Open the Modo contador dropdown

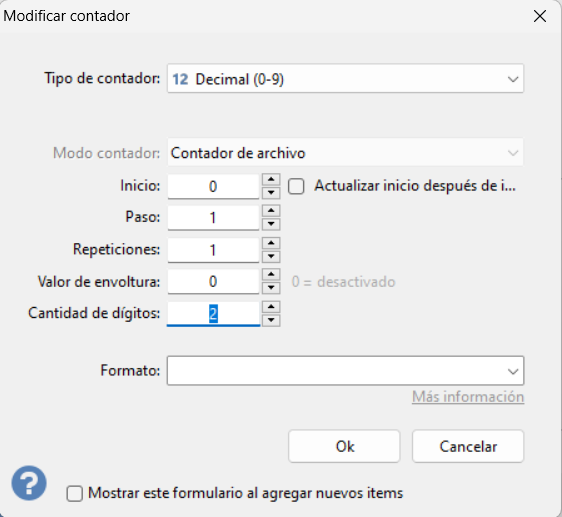tap(345, 153)
